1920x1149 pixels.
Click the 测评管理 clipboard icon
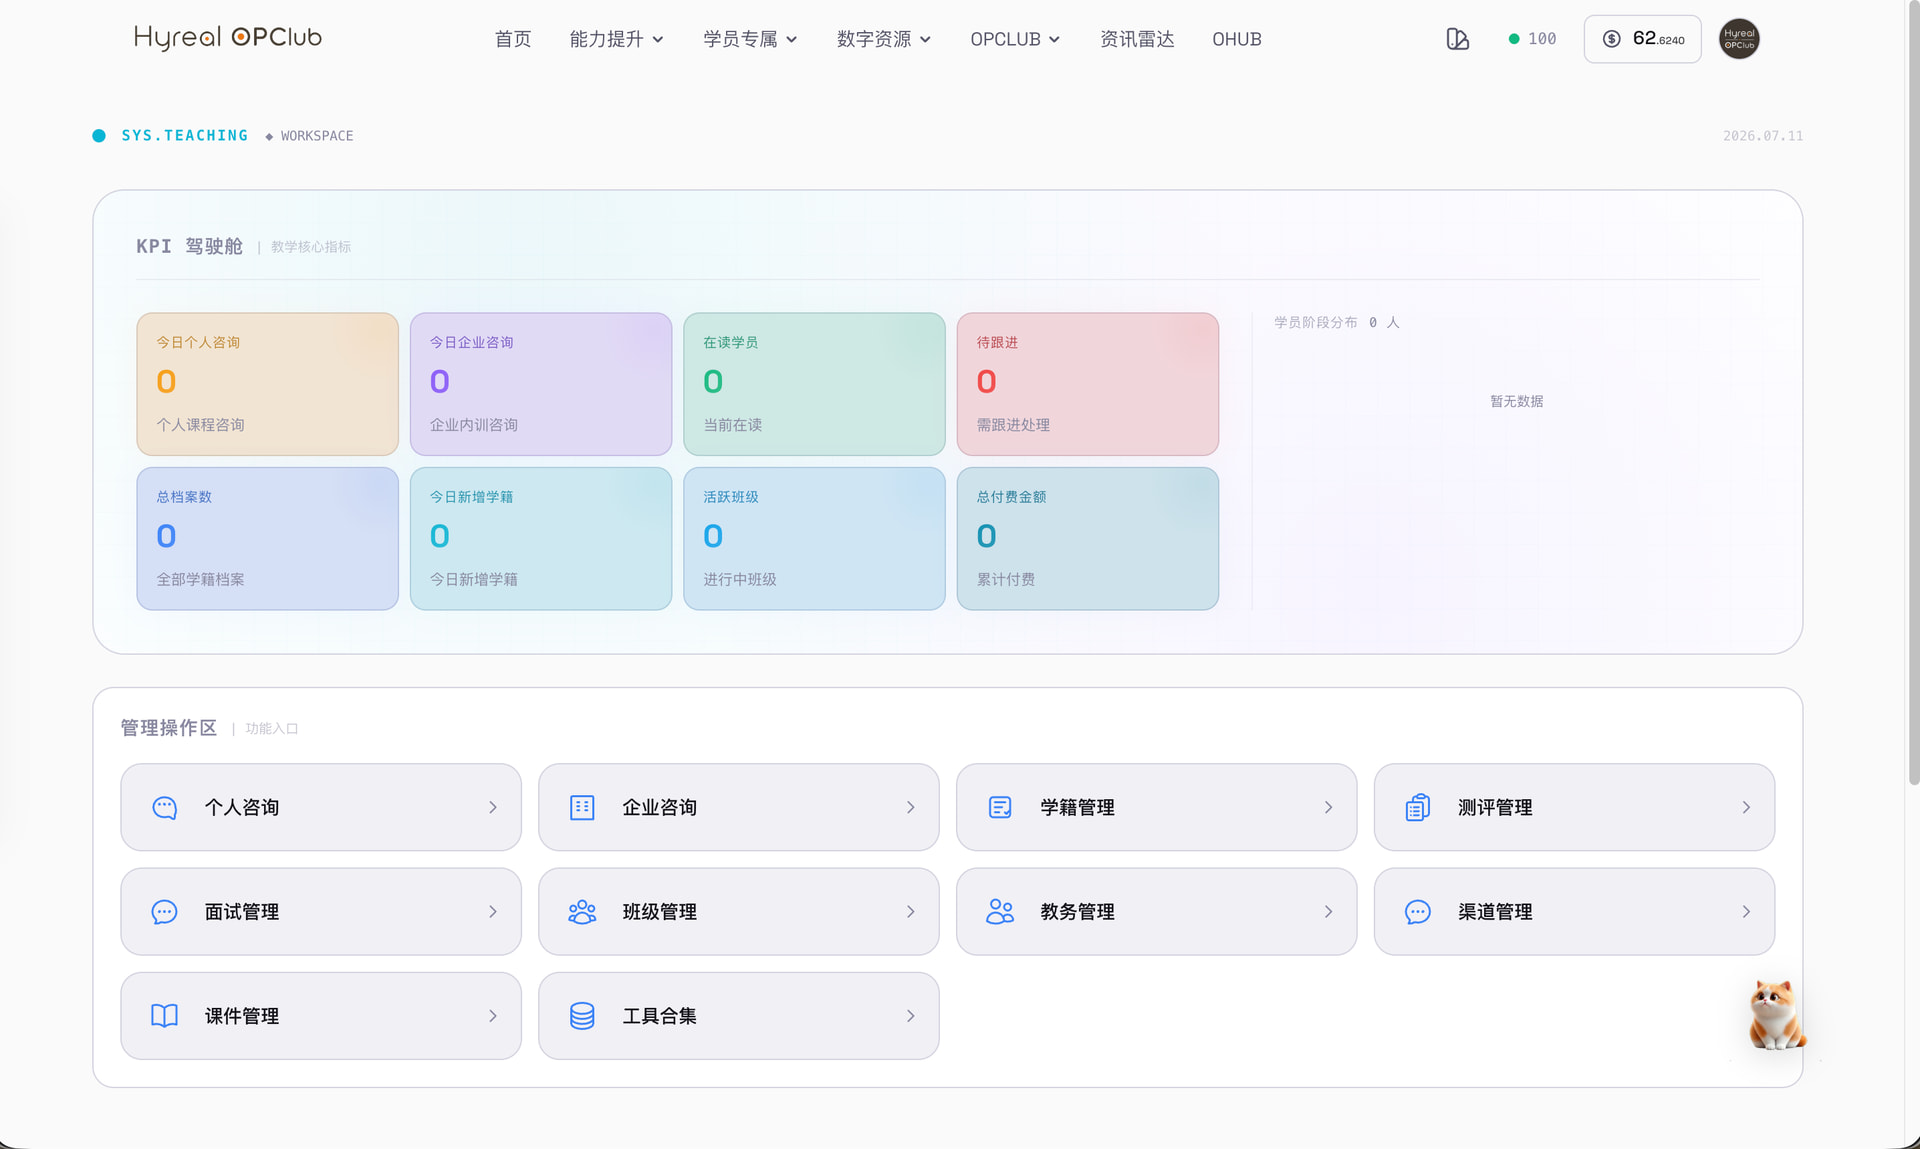[x=1418, y=808]
